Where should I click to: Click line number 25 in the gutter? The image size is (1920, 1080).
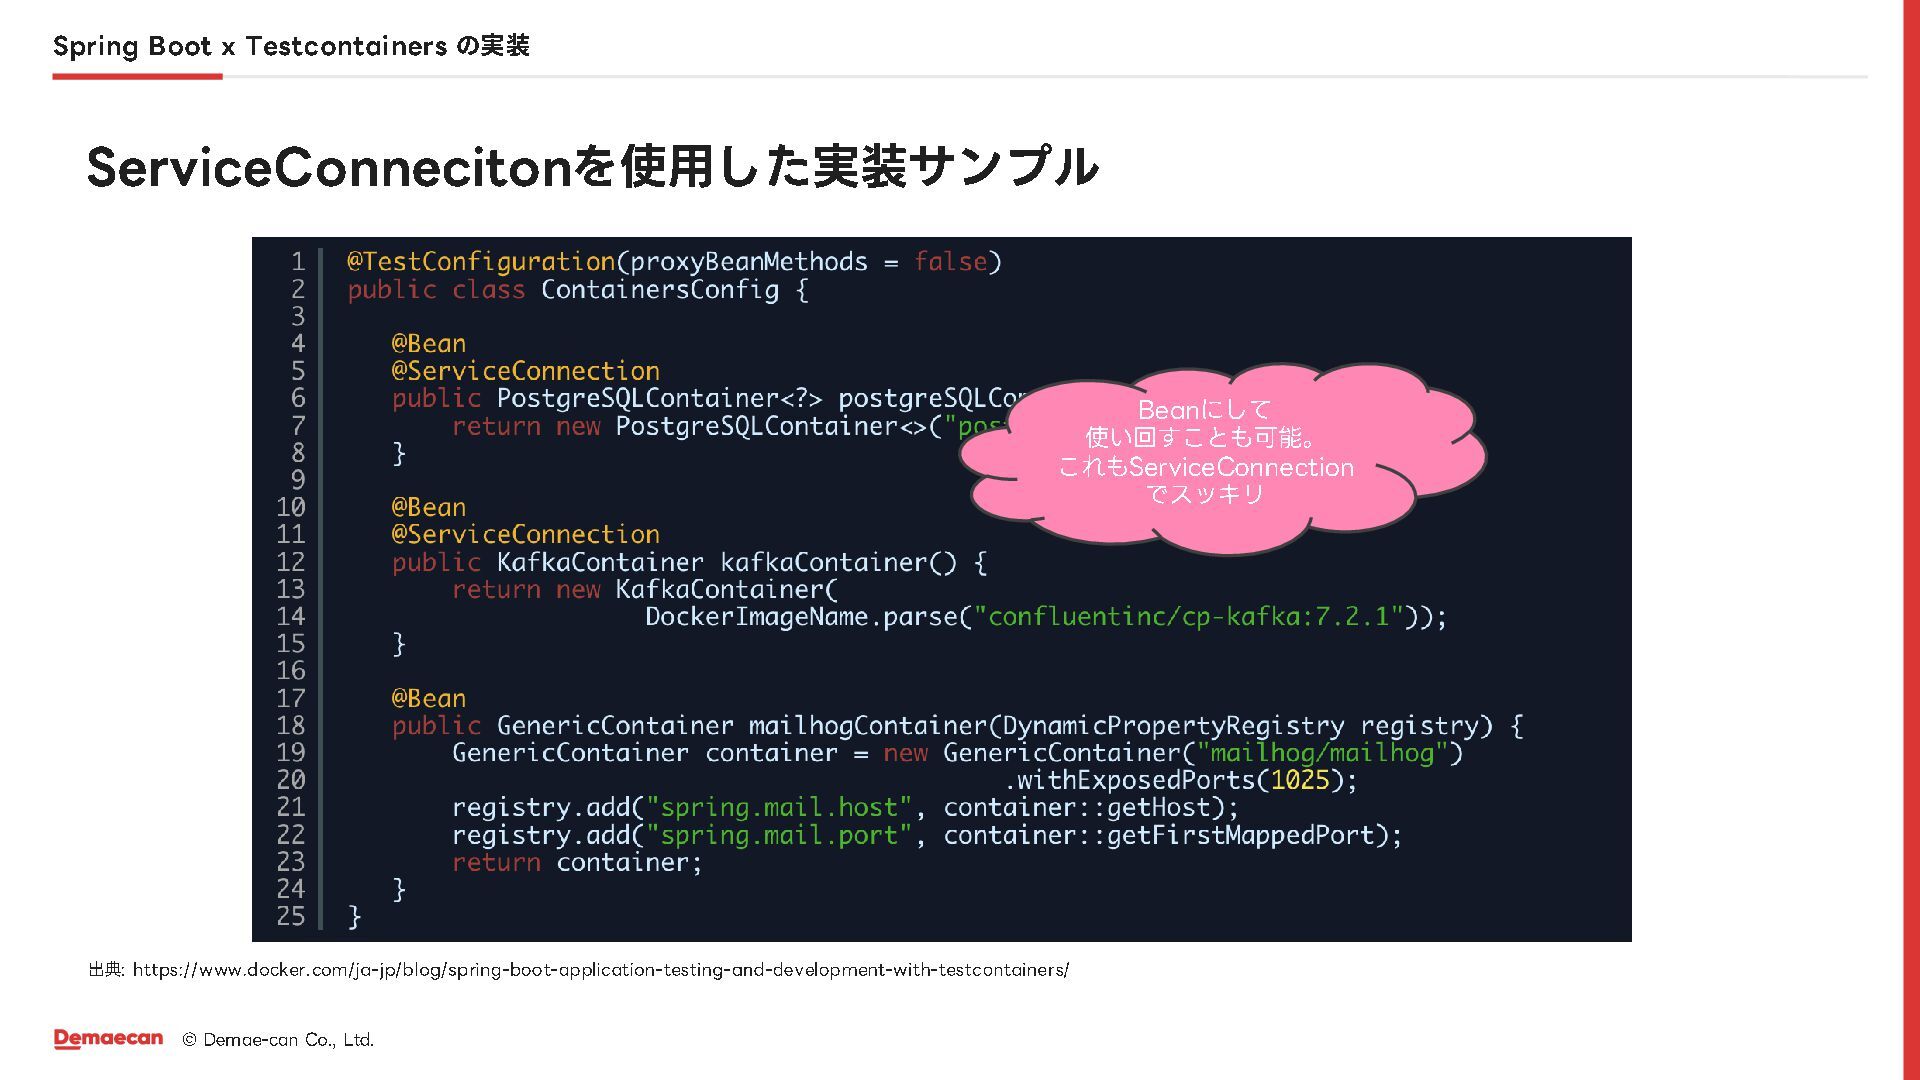pyautogui.click(x=291, y=916)
